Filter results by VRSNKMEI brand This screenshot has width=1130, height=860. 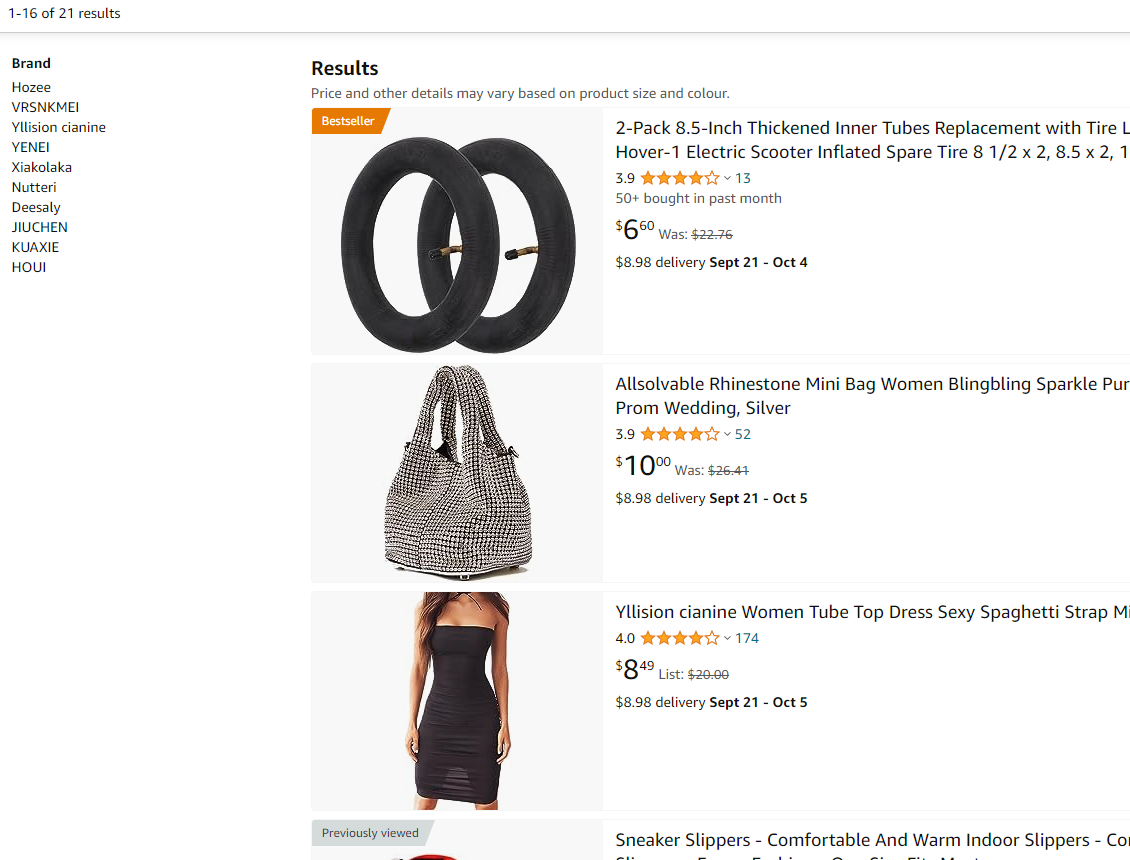click(x=45, y=107)
